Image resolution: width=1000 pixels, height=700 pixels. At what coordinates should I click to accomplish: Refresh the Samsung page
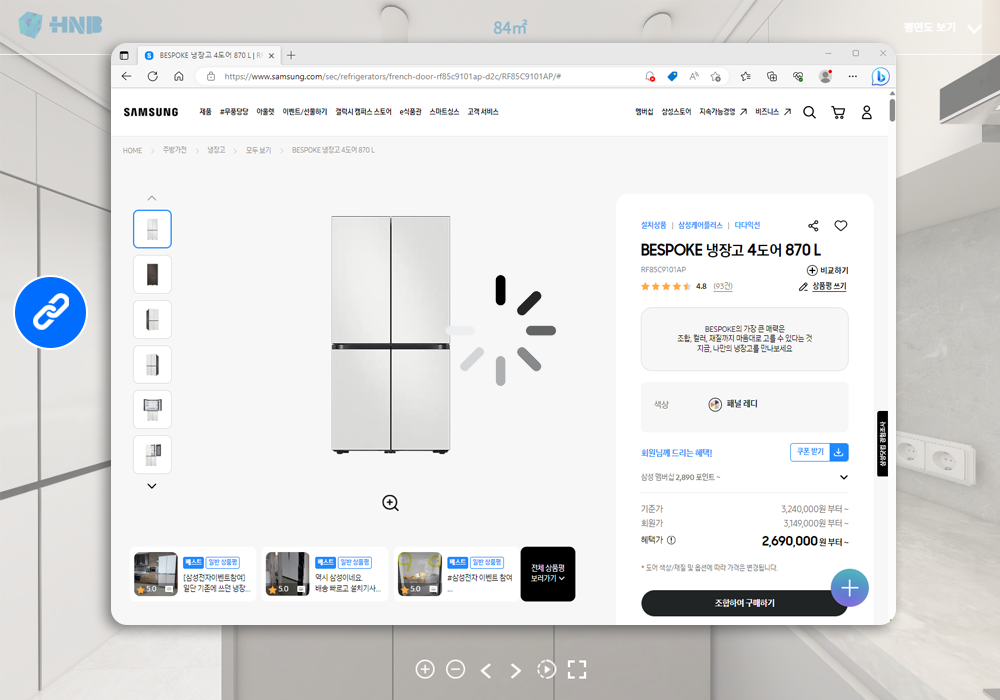point(152,77)
